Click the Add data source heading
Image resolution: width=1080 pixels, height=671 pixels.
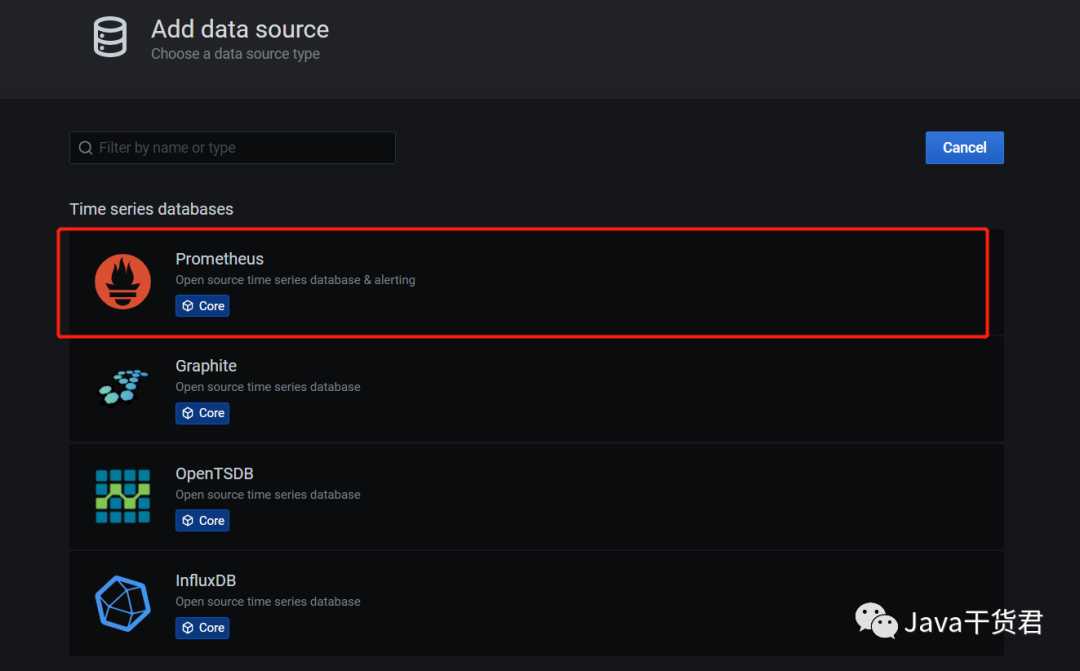click(x=240, y=29)
